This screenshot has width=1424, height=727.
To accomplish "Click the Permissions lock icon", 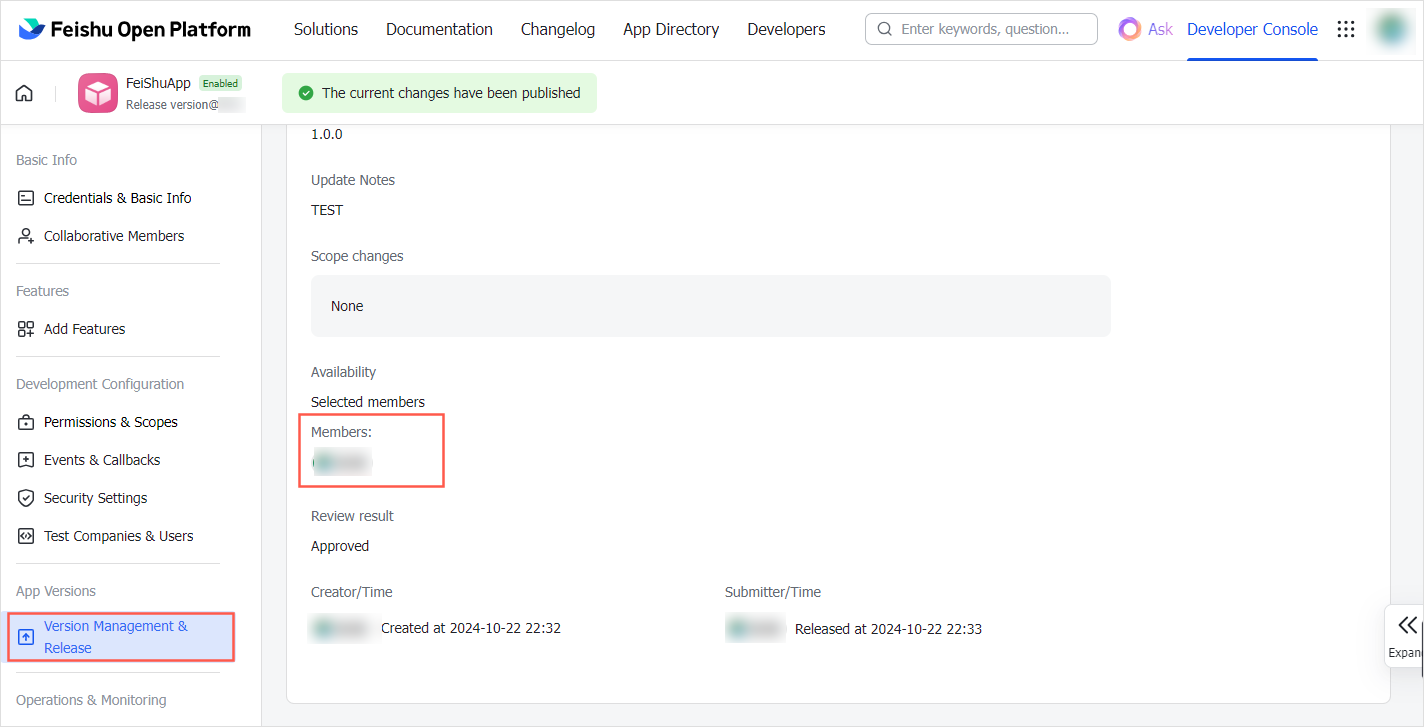I will 26,422.
